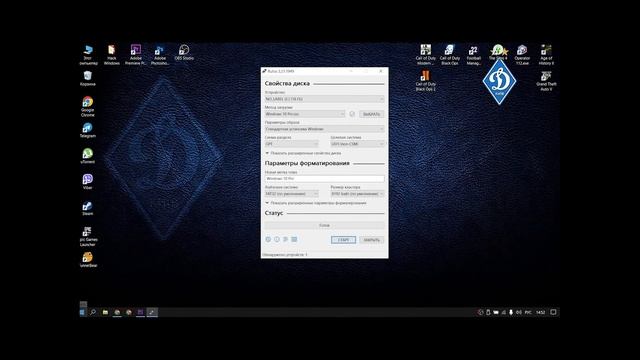Select the Telegram desktop shortcut
The image size is (640, 360).
(x=87, y=130)
